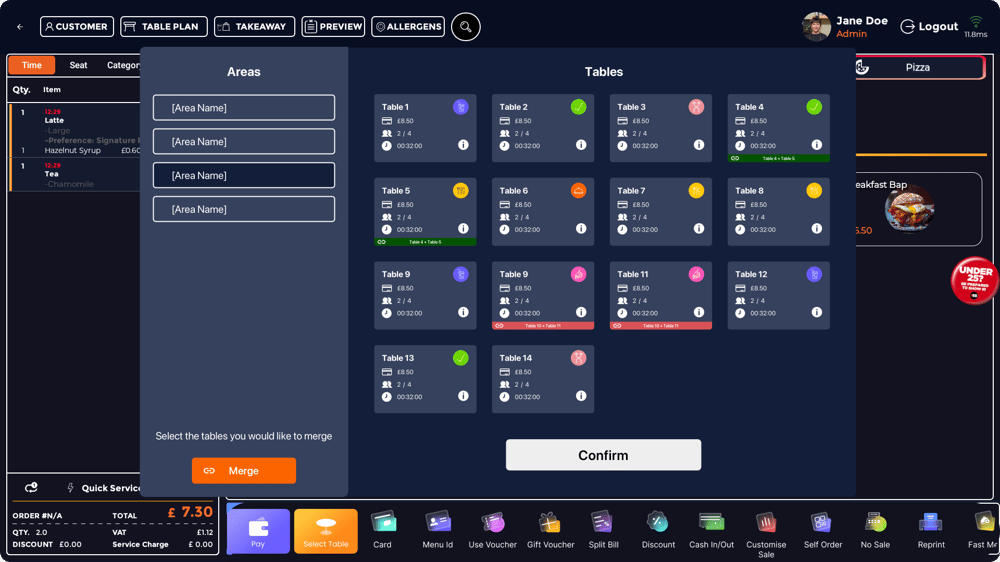Viewport: 1000px width, 562px height.
Task: Select Table 7 to merge
Action: tap(660, 212)
